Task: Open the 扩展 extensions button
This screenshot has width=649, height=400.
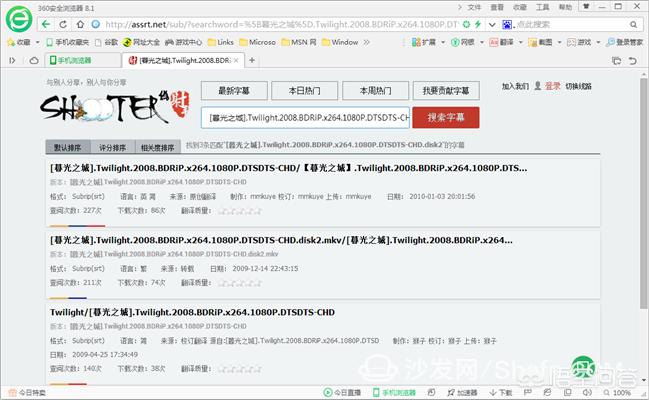Action: coord(424,42)
